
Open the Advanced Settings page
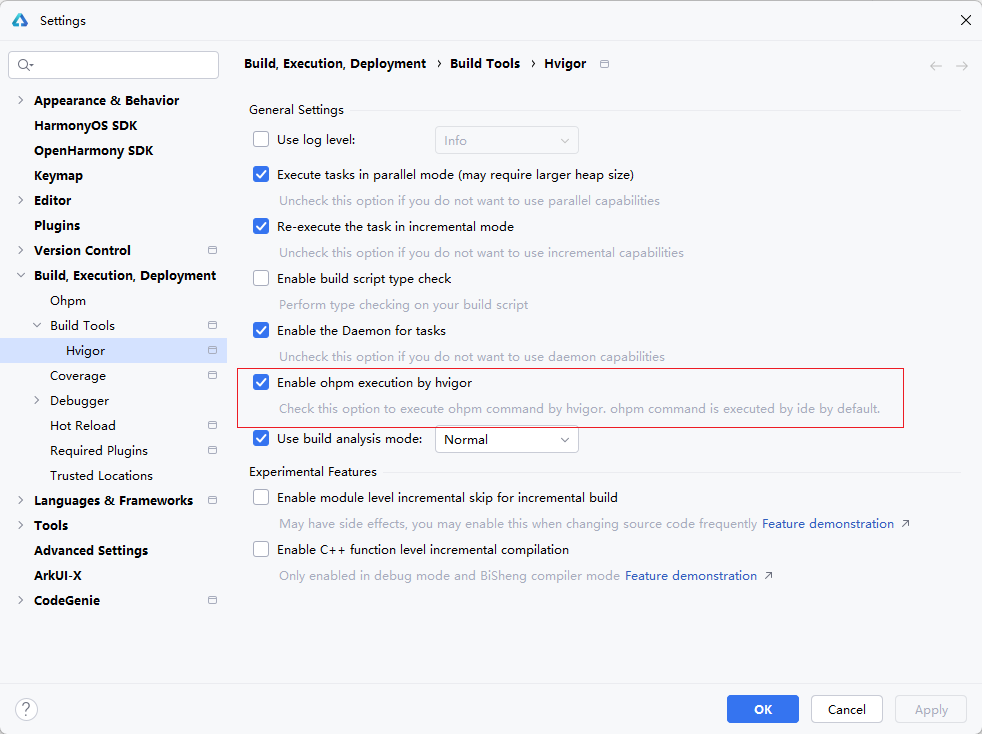(x=91, y=551)
